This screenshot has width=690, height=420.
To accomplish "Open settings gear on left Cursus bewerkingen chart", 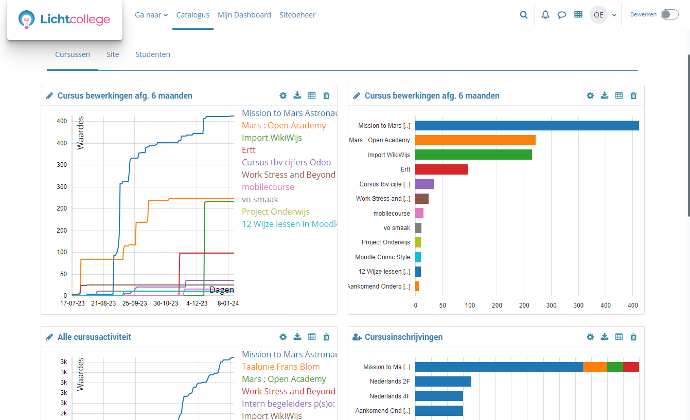I will 283,96.
